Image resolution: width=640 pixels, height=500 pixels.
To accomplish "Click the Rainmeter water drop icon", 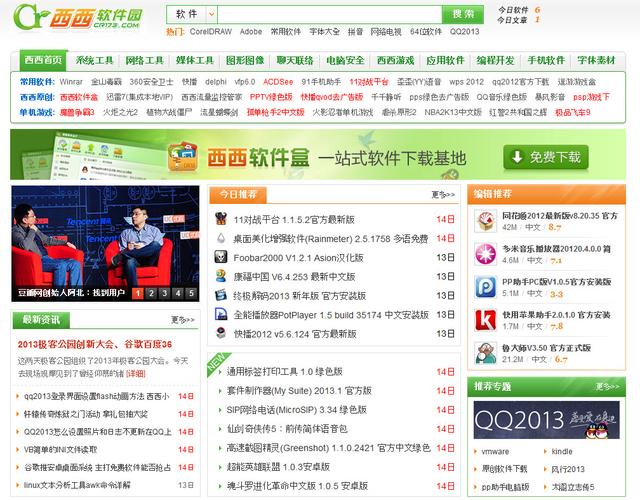I will [222, 239].
